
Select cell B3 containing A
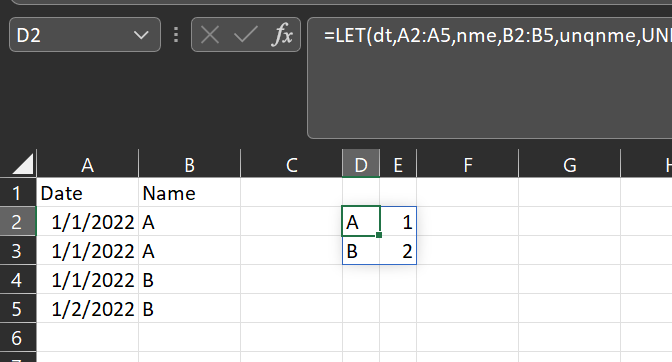coord(189,251)
